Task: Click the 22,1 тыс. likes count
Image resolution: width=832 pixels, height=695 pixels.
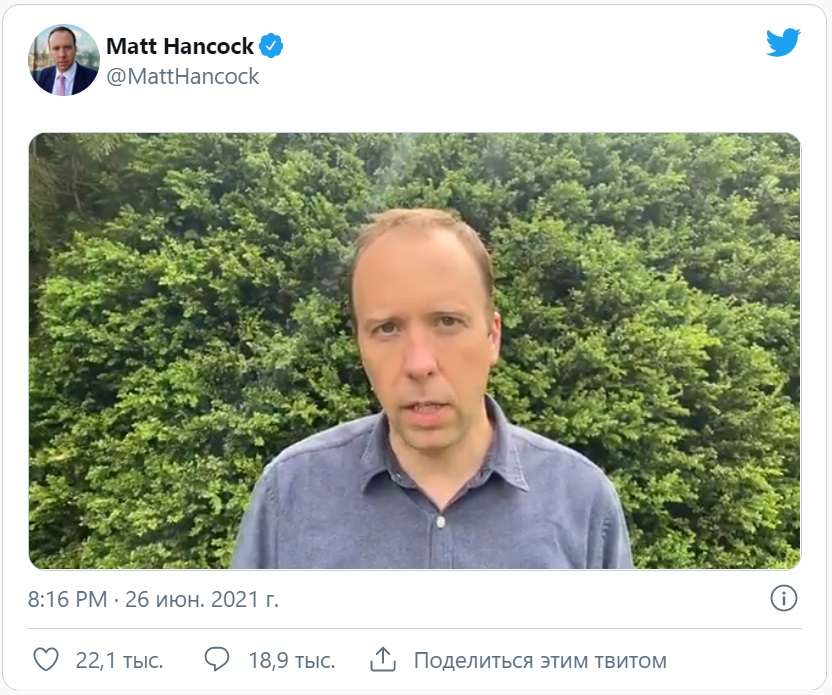Action: 119,661
